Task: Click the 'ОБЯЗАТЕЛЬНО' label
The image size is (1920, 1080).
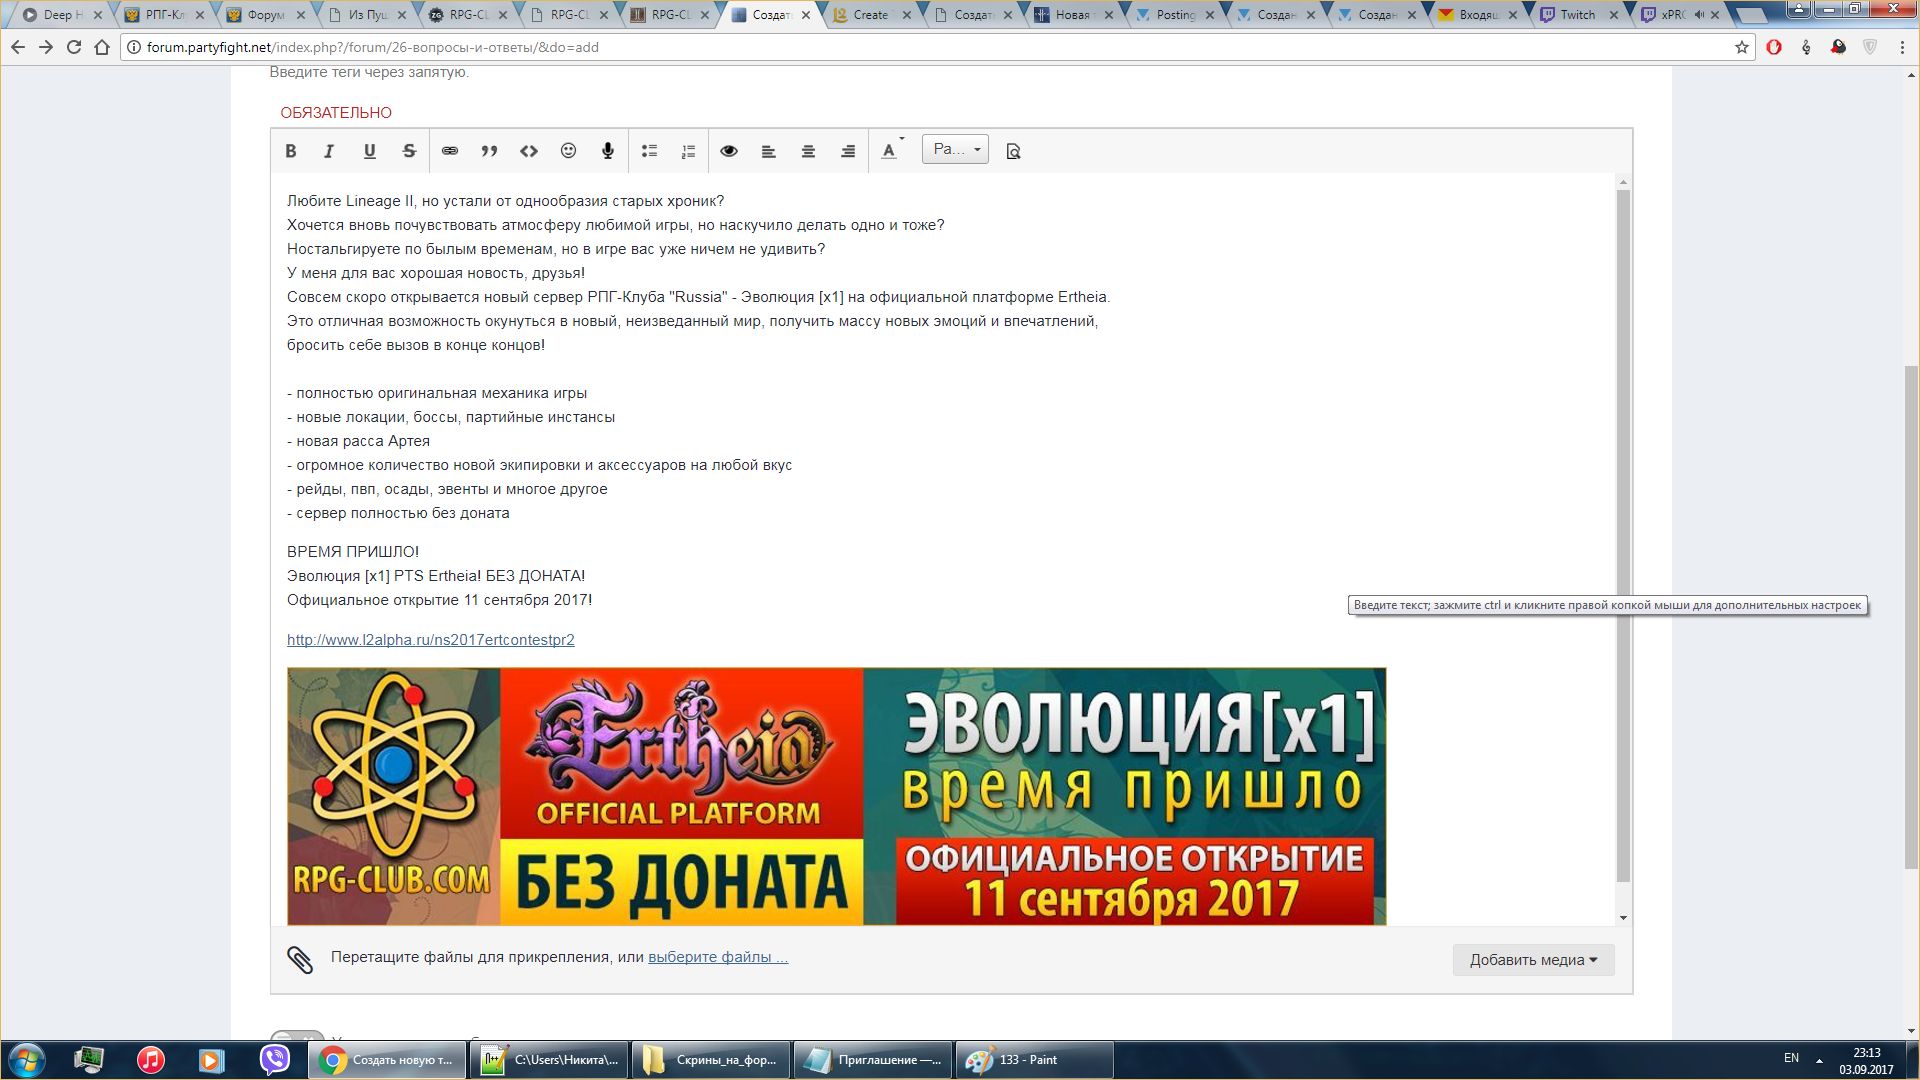Action: 336,113
